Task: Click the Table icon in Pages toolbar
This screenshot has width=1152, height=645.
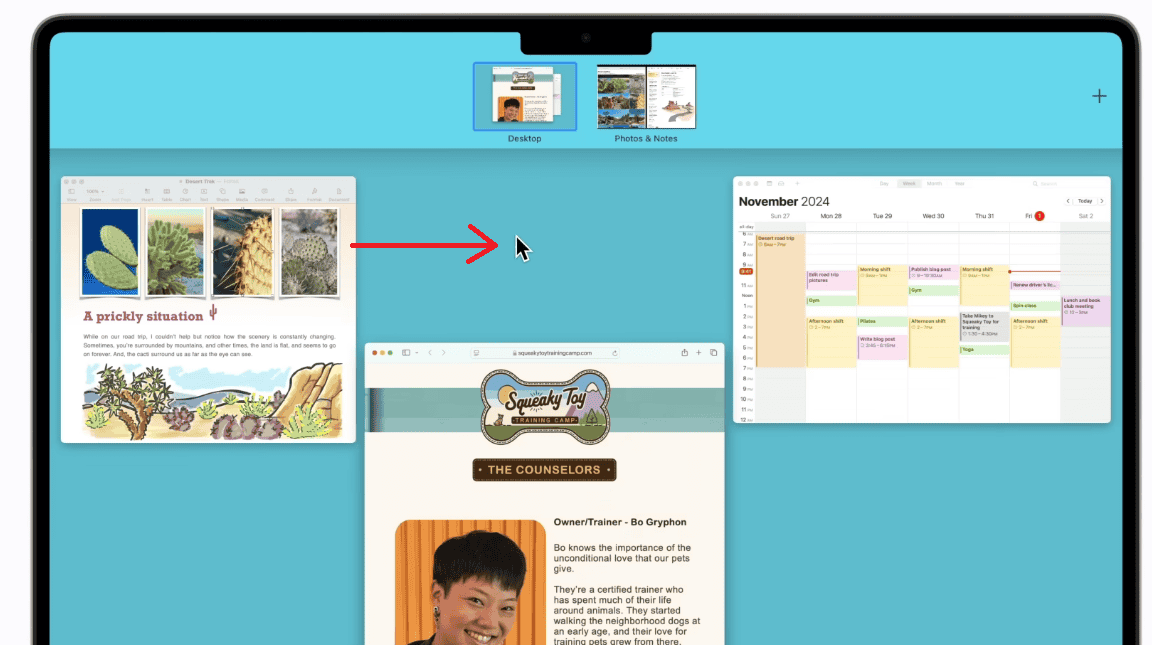Action: 167,191
